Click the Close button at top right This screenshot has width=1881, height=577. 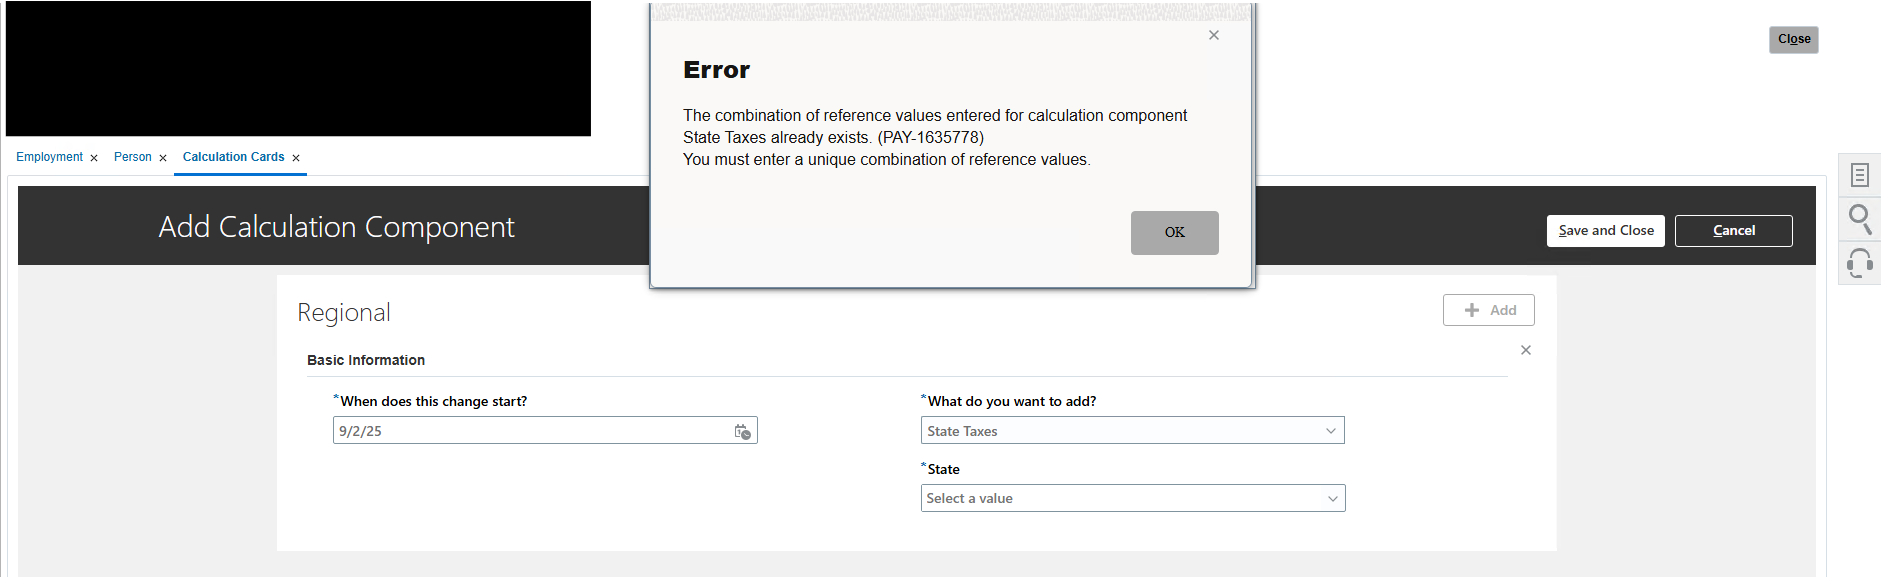(1793, 39)
